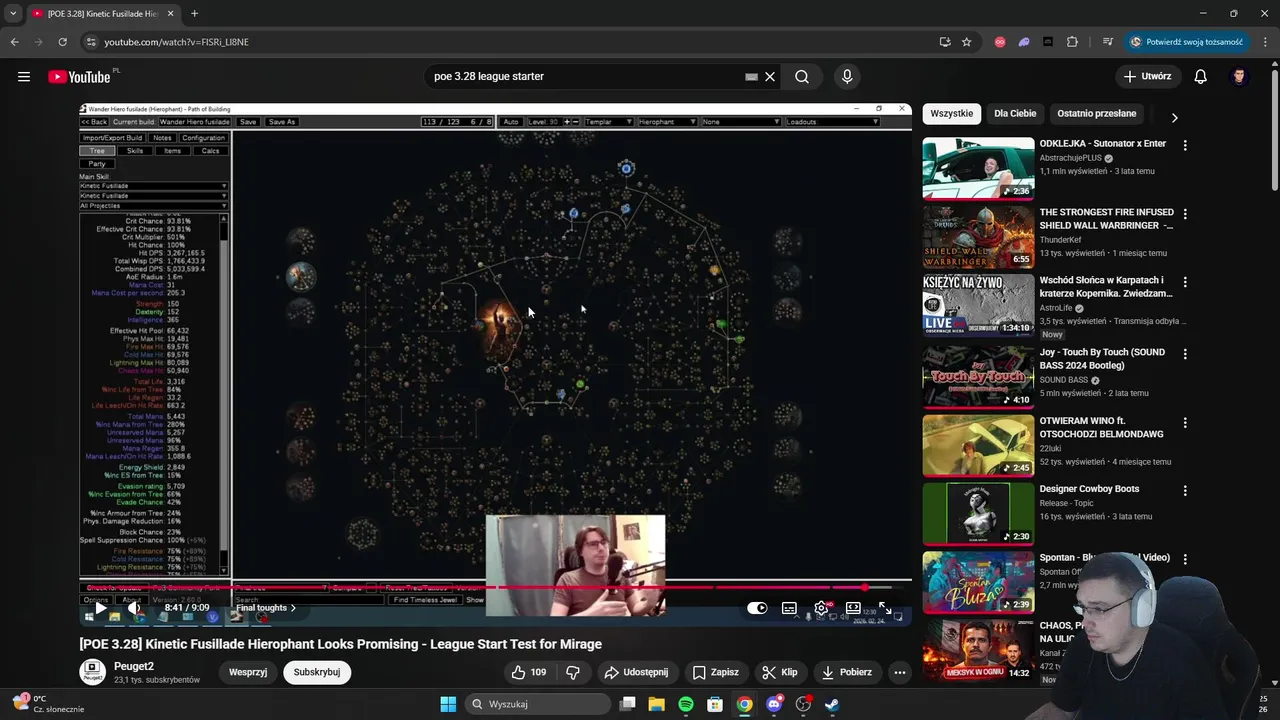Image resolution: width=1280 pixels, height=720 pixels.
Task: Open more actions menu below the video
Action: tap(899, 672)
